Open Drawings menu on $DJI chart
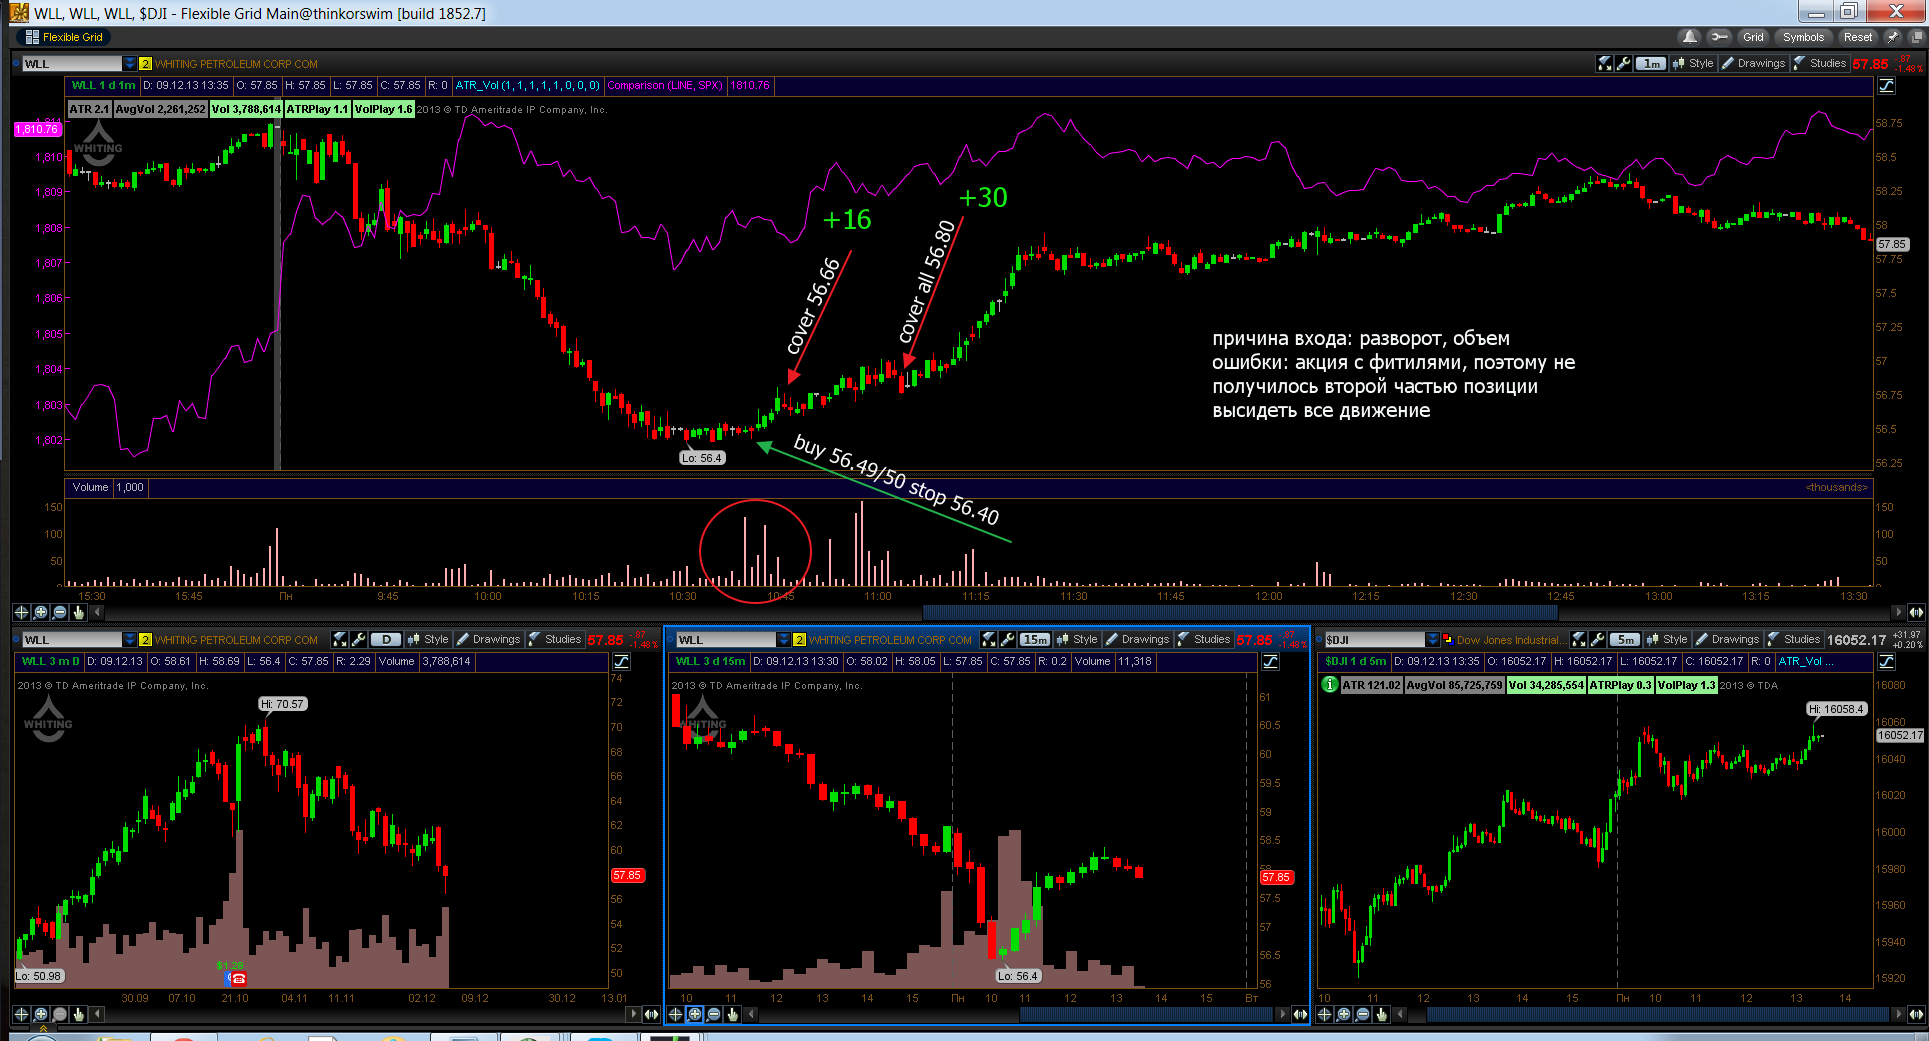The image size is (1929, 1041). point(1727,639)
